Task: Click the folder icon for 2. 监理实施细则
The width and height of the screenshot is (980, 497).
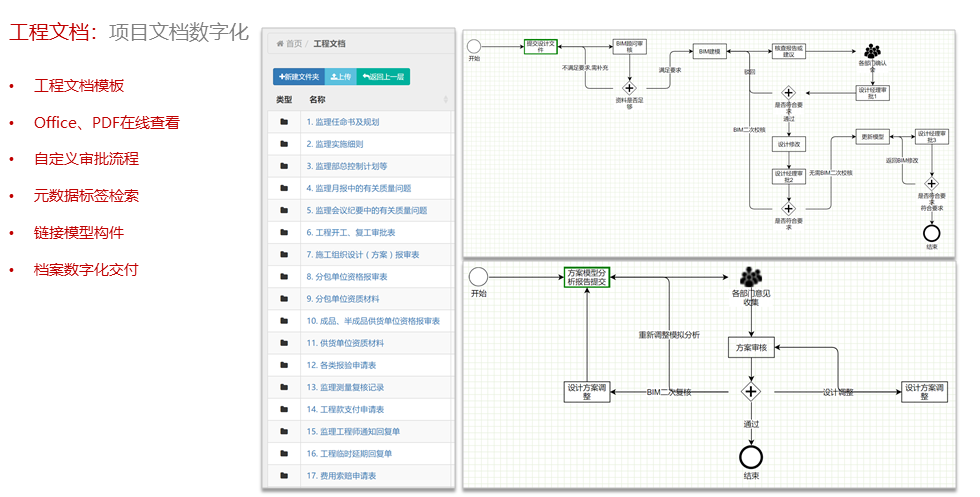Action: pos(284,144)
